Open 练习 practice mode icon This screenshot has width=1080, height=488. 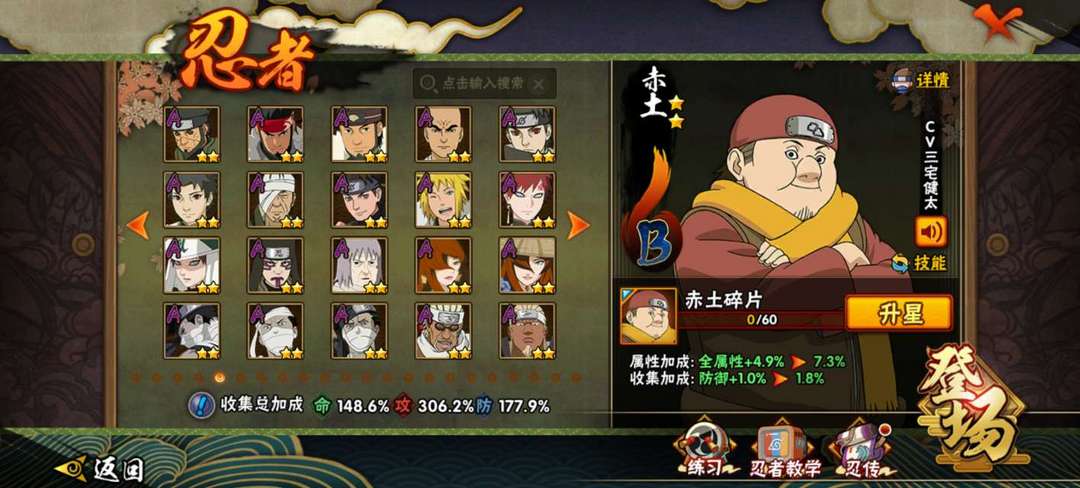click(705, 450)
